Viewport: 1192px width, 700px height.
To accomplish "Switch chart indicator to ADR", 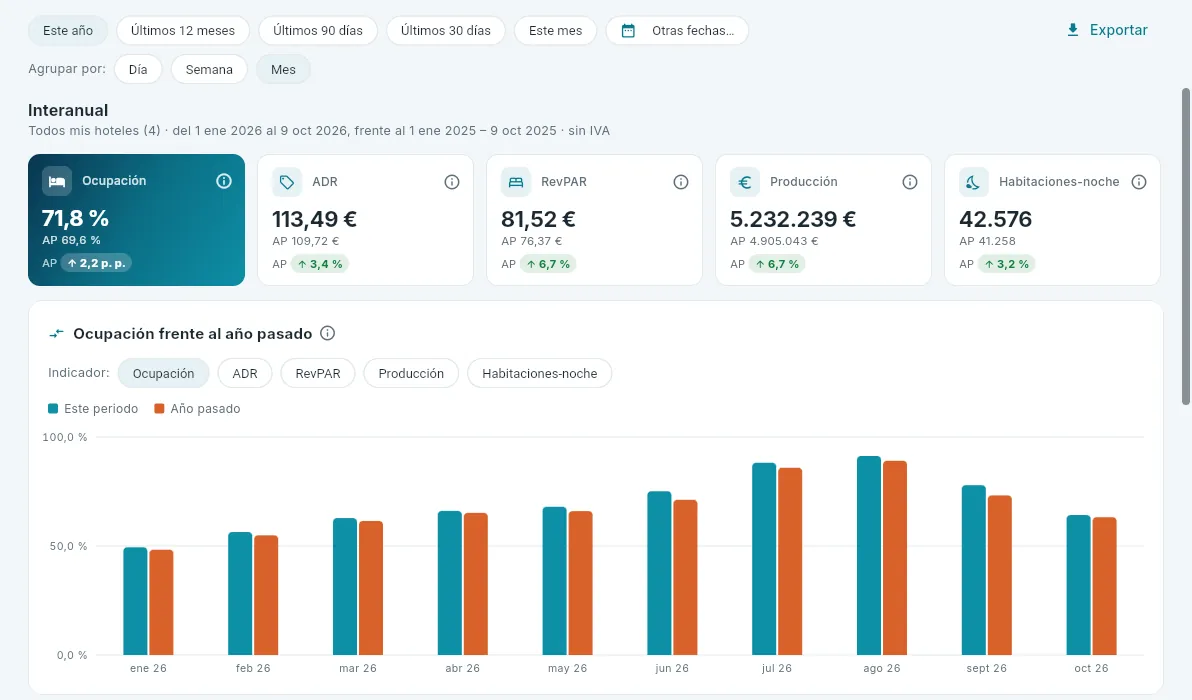I will (245, 373).
